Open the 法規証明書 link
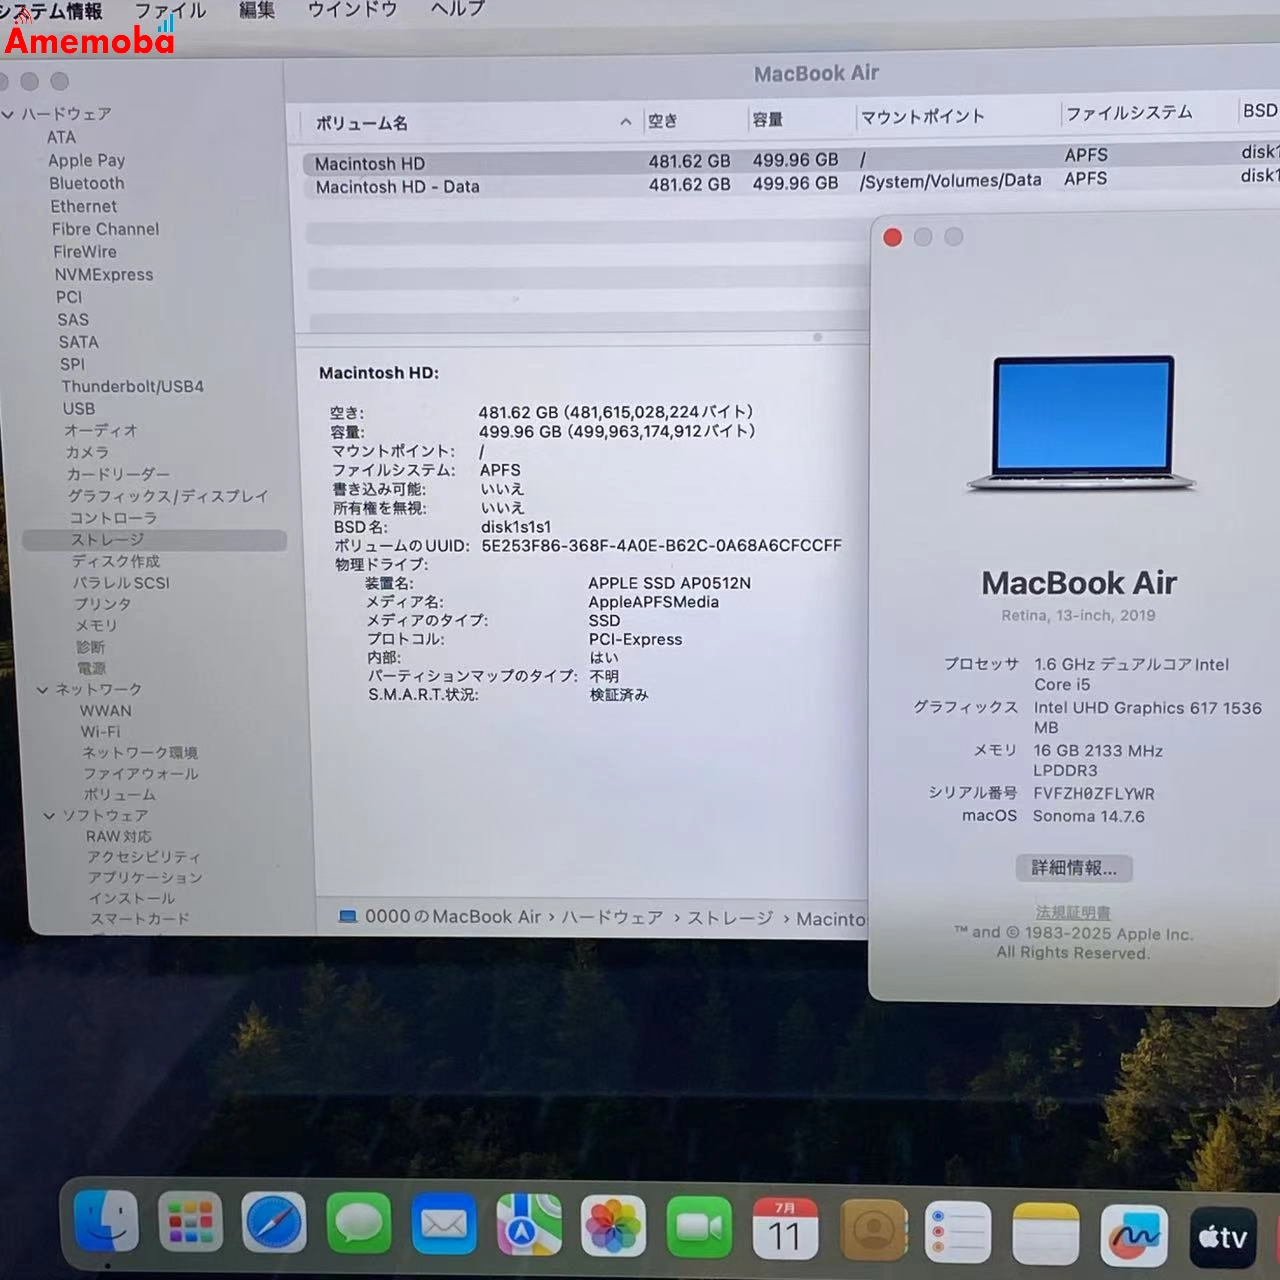Image resolution: width=1280 pixels, height=1280 pixels. click(1074, 912)
